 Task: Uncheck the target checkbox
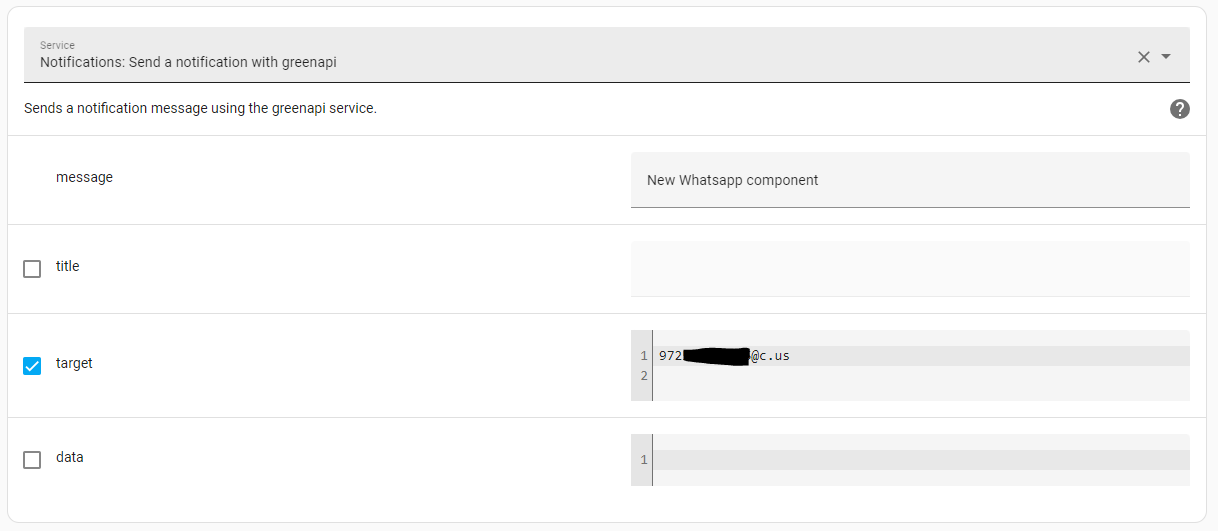click(32, 366)
